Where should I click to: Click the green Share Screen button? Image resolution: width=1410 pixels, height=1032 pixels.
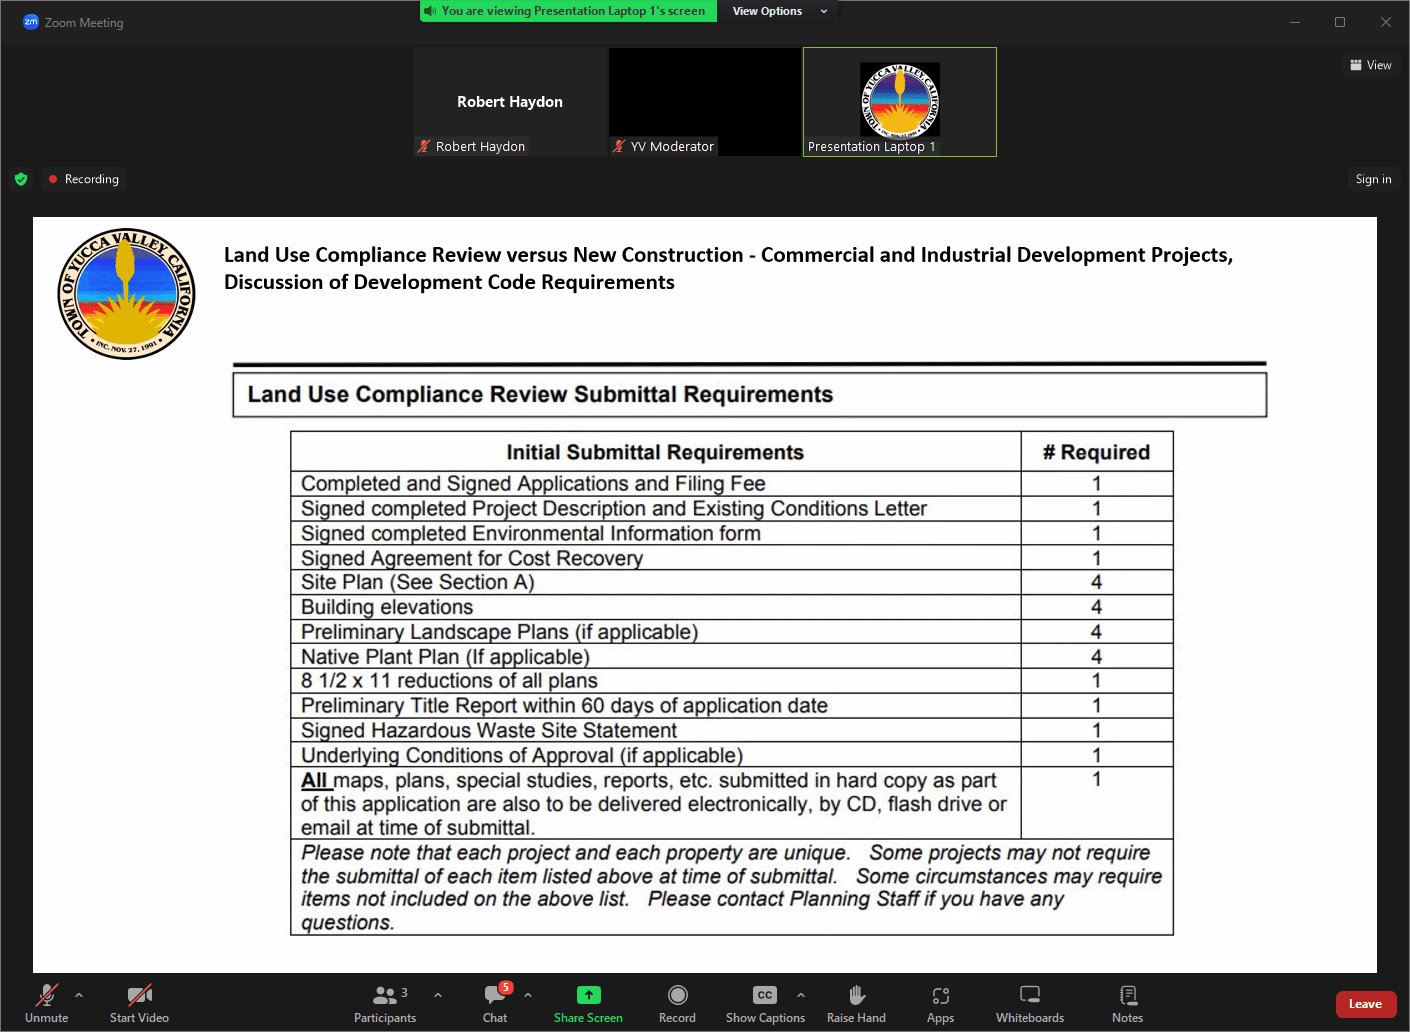(x=588, y=1003)
